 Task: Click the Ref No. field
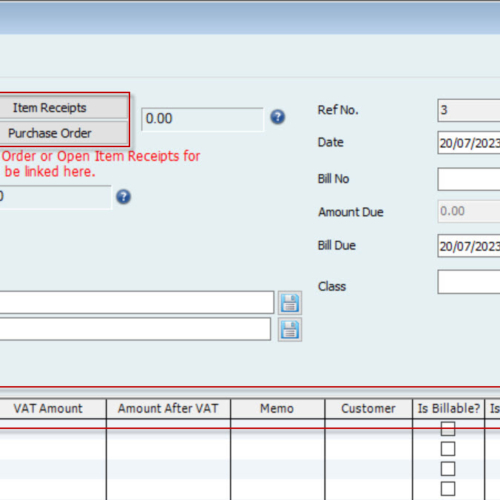(x=469, y=110)
